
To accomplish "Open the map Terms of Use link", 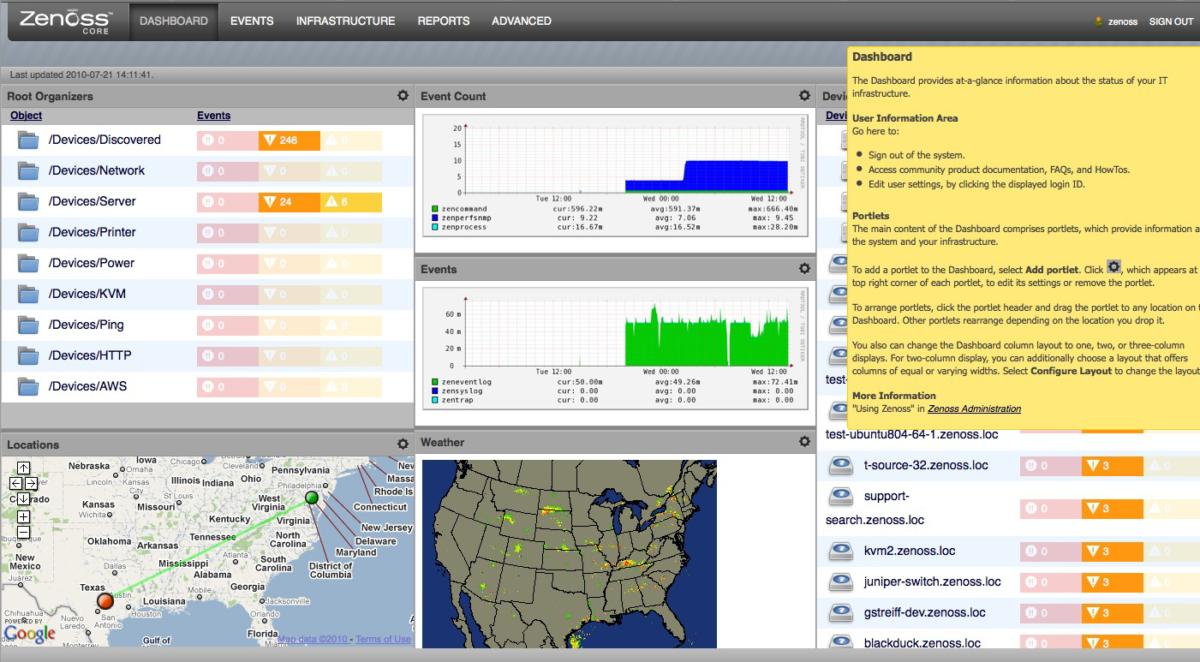I will [x=383, y=640].
